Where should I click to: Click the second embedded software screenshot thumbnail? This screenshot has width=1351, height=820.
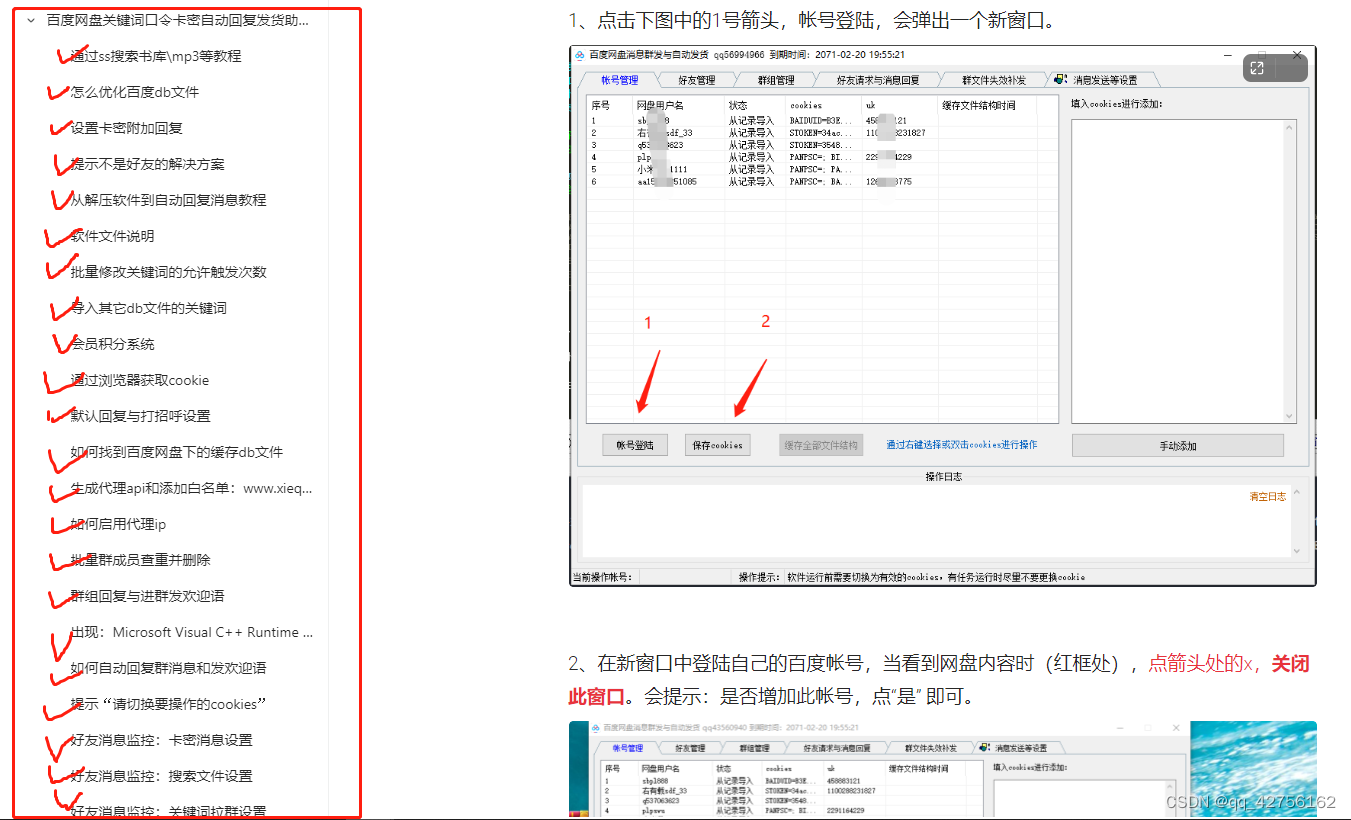[x=942, y=770]
